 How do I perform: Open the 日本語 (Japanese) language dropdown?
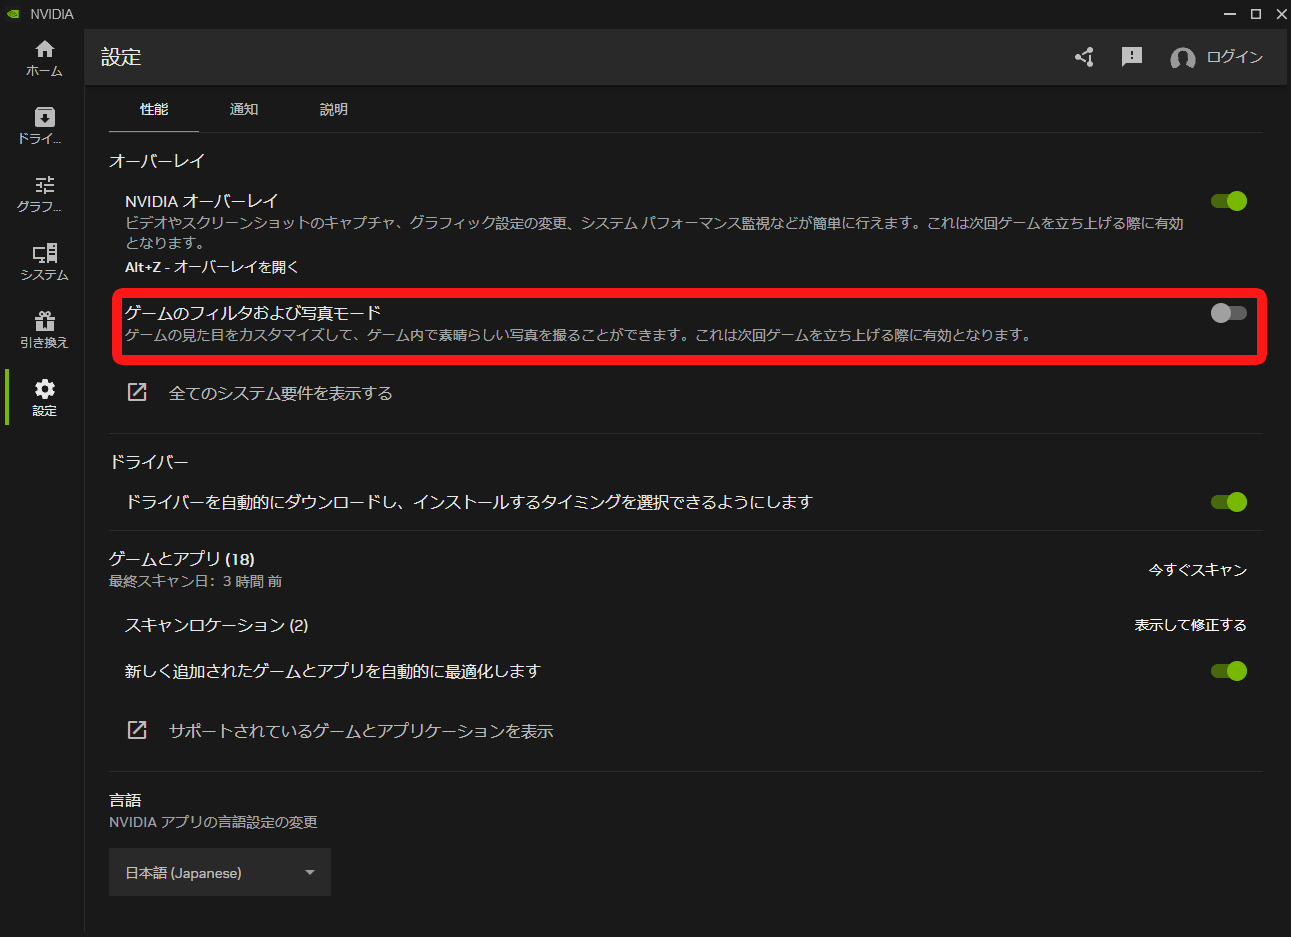[x=220, y=872]
